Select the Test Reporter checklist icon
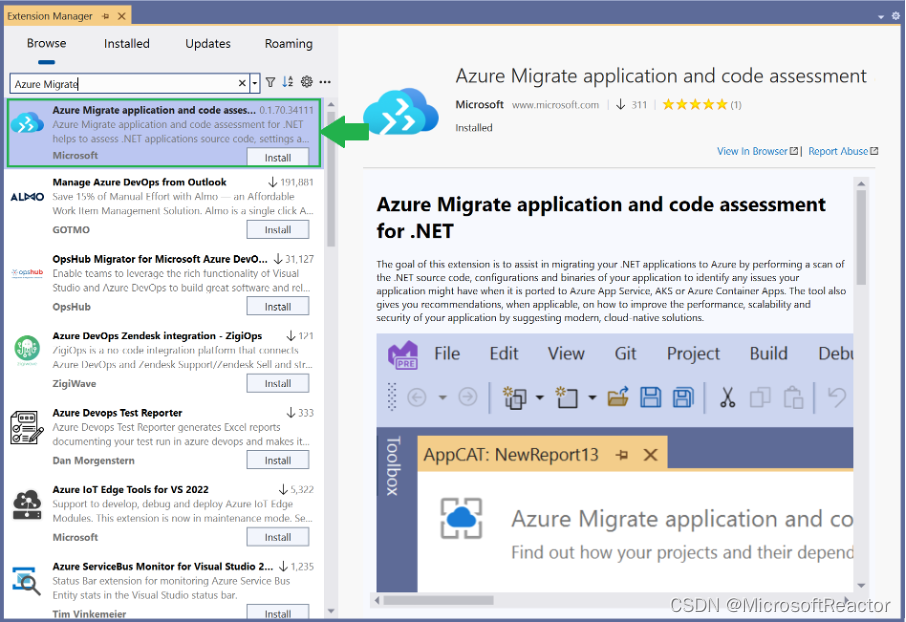Viewport: 906px width, 622px height. click(27, 428)
